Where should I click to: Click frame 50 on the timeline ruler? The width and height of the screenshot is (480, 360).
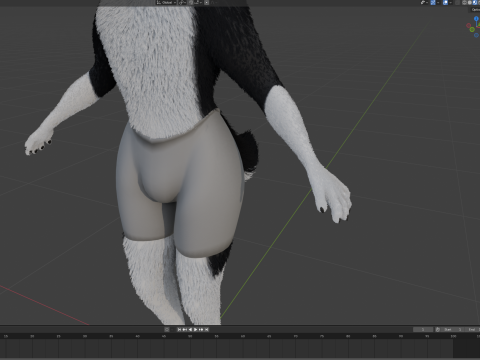(x=190, y=336)
